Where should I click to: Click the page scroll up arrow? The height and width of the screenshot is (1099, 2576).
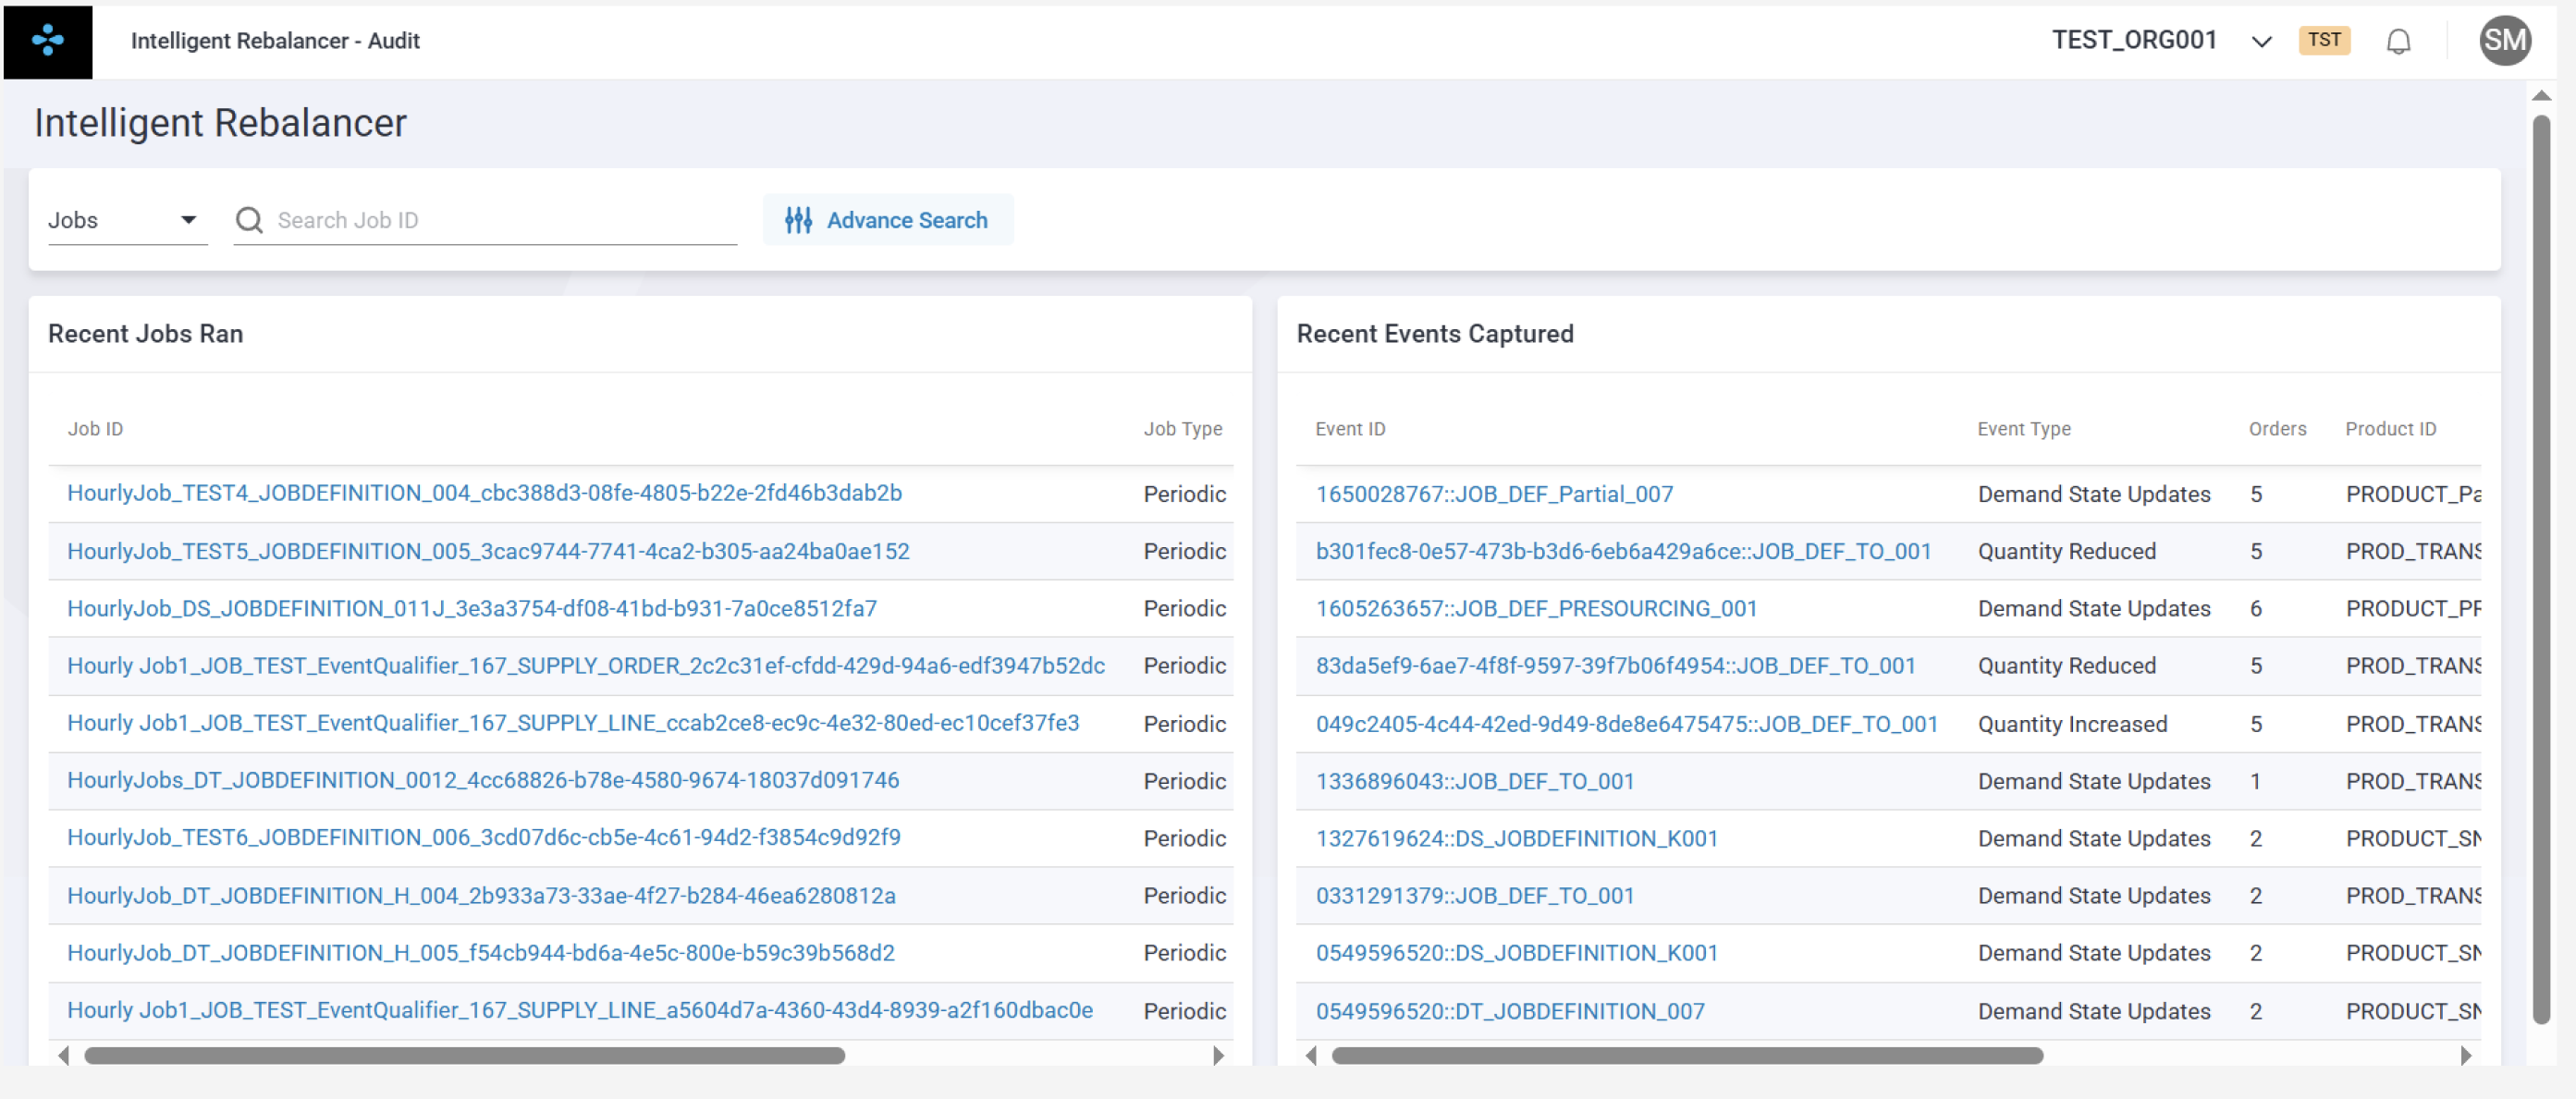tap(2541, 96)
